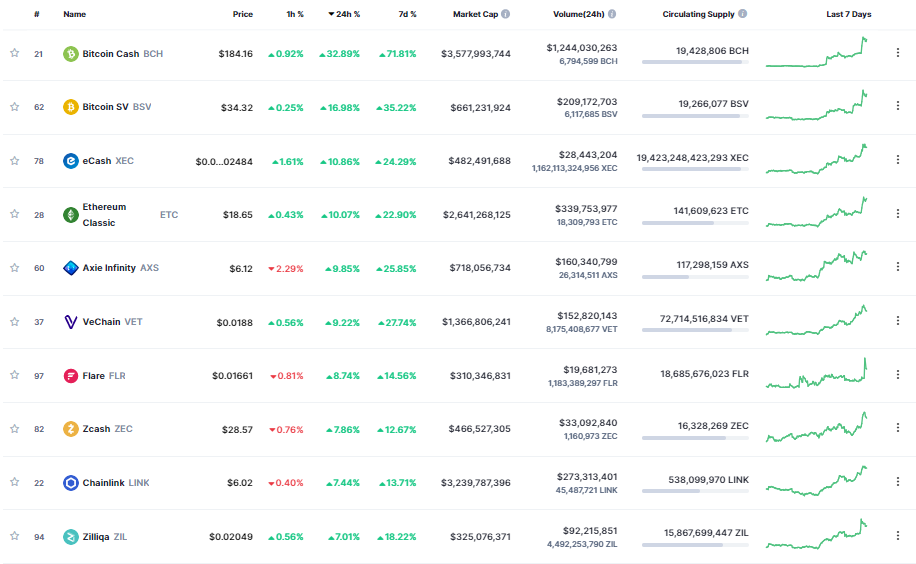The width and height of the screenshot is (916, 564).
Task: Open Ethereum Classic row options menu
Action: [x=898, y=213]
